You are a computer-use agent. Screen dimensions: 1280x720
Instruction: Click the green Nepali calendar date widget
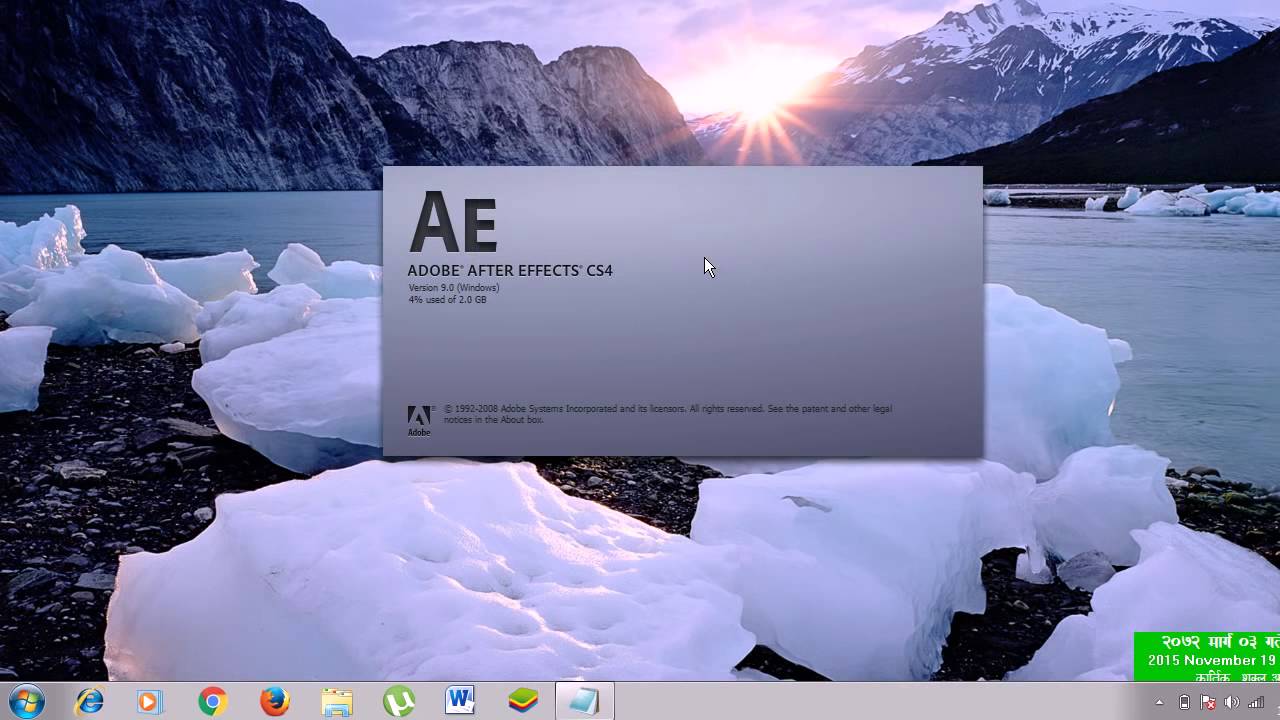pyautogui.click(x=1207, y=657)
